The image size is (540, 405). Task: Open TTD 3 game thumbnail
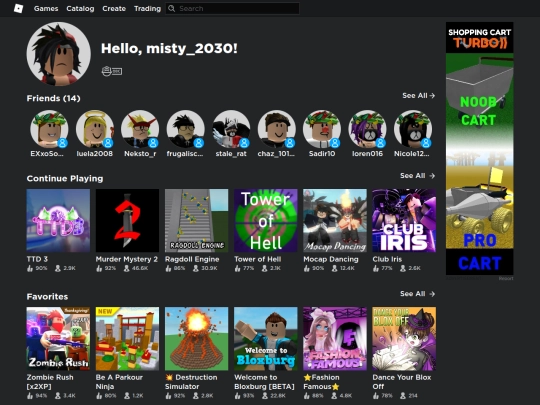(x=58, y=220)
